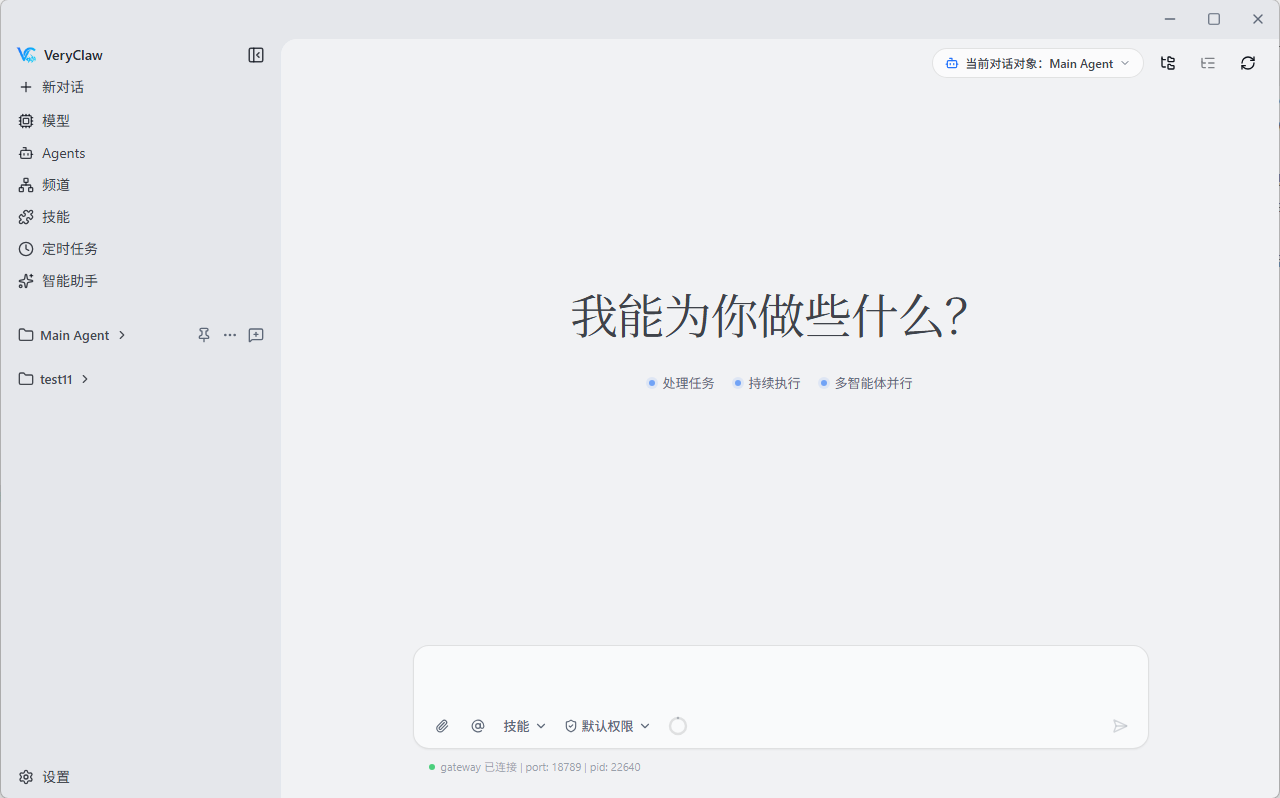The image size is (1280, 798).
Task: Start a new chat in Main Agent folder
Action: (256, 335)
